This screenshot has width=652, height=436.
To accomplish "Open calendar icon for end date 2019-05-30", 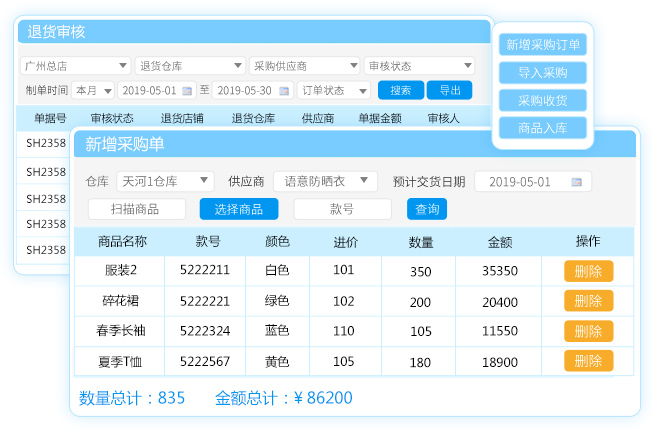I will pos(284,91).
